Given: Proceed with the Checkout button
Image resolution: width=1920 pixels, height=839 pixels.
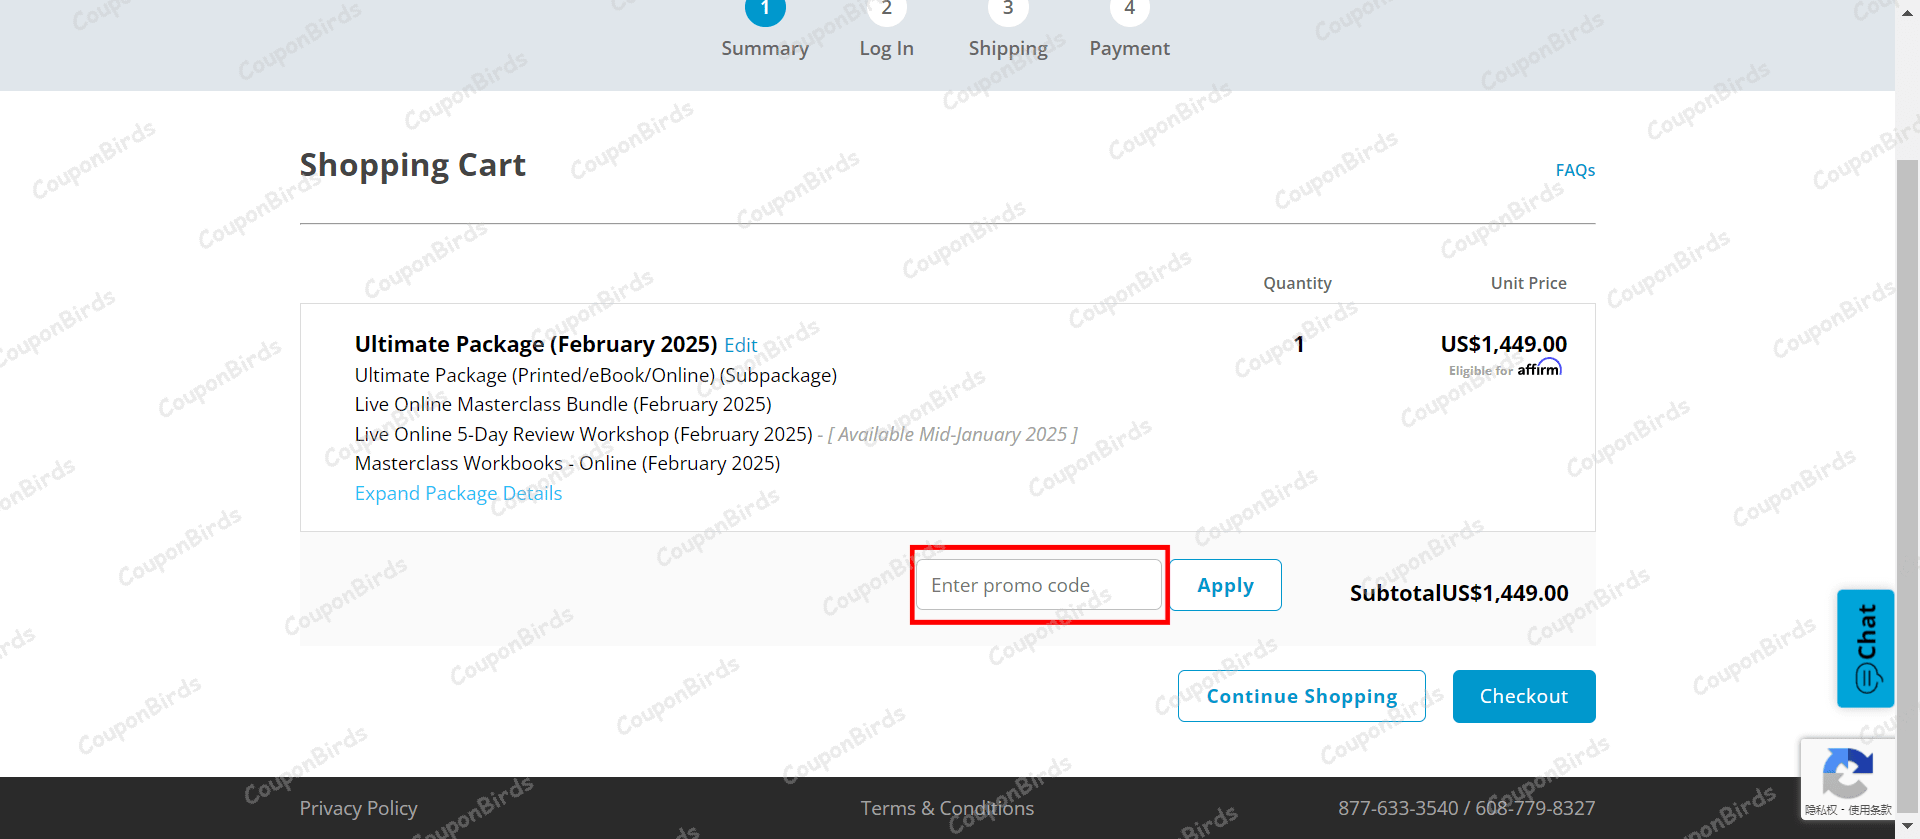Looking at the screenshot, I should click(x=1523, y=696).
